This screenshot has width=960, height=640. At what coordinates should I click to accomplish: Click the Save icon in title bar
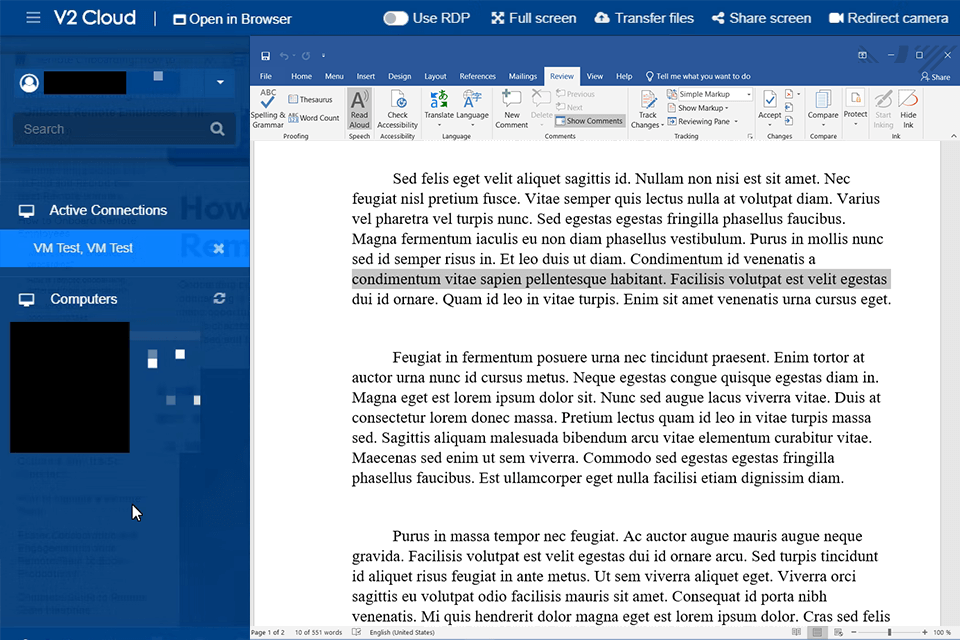[265, 56]
